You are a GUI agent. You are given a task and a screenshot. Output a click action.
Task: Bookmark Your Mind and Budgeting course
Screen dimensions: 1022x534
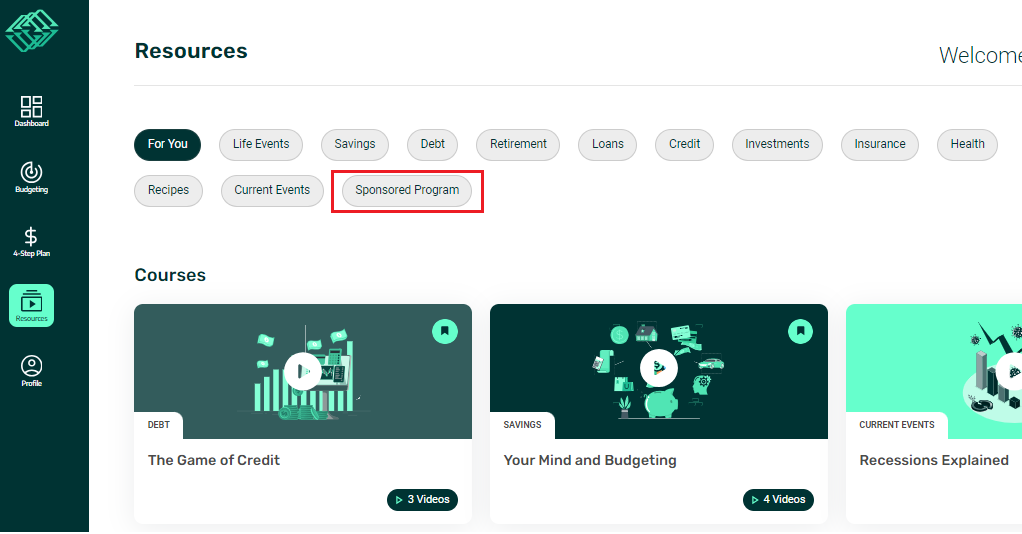(x=800, y=331)
